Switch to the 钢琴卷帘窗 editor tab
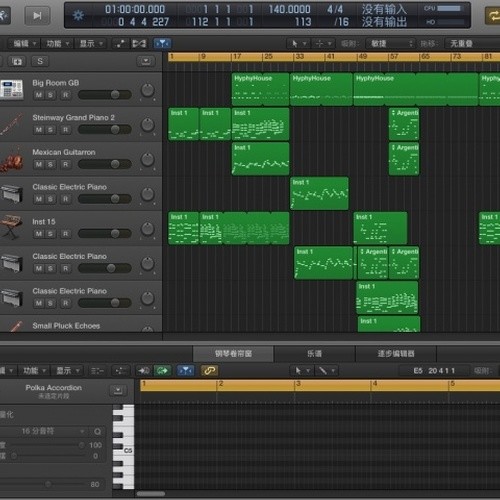Screen dimensions: 500x500 pyautogui.click(x=233, y=354)
